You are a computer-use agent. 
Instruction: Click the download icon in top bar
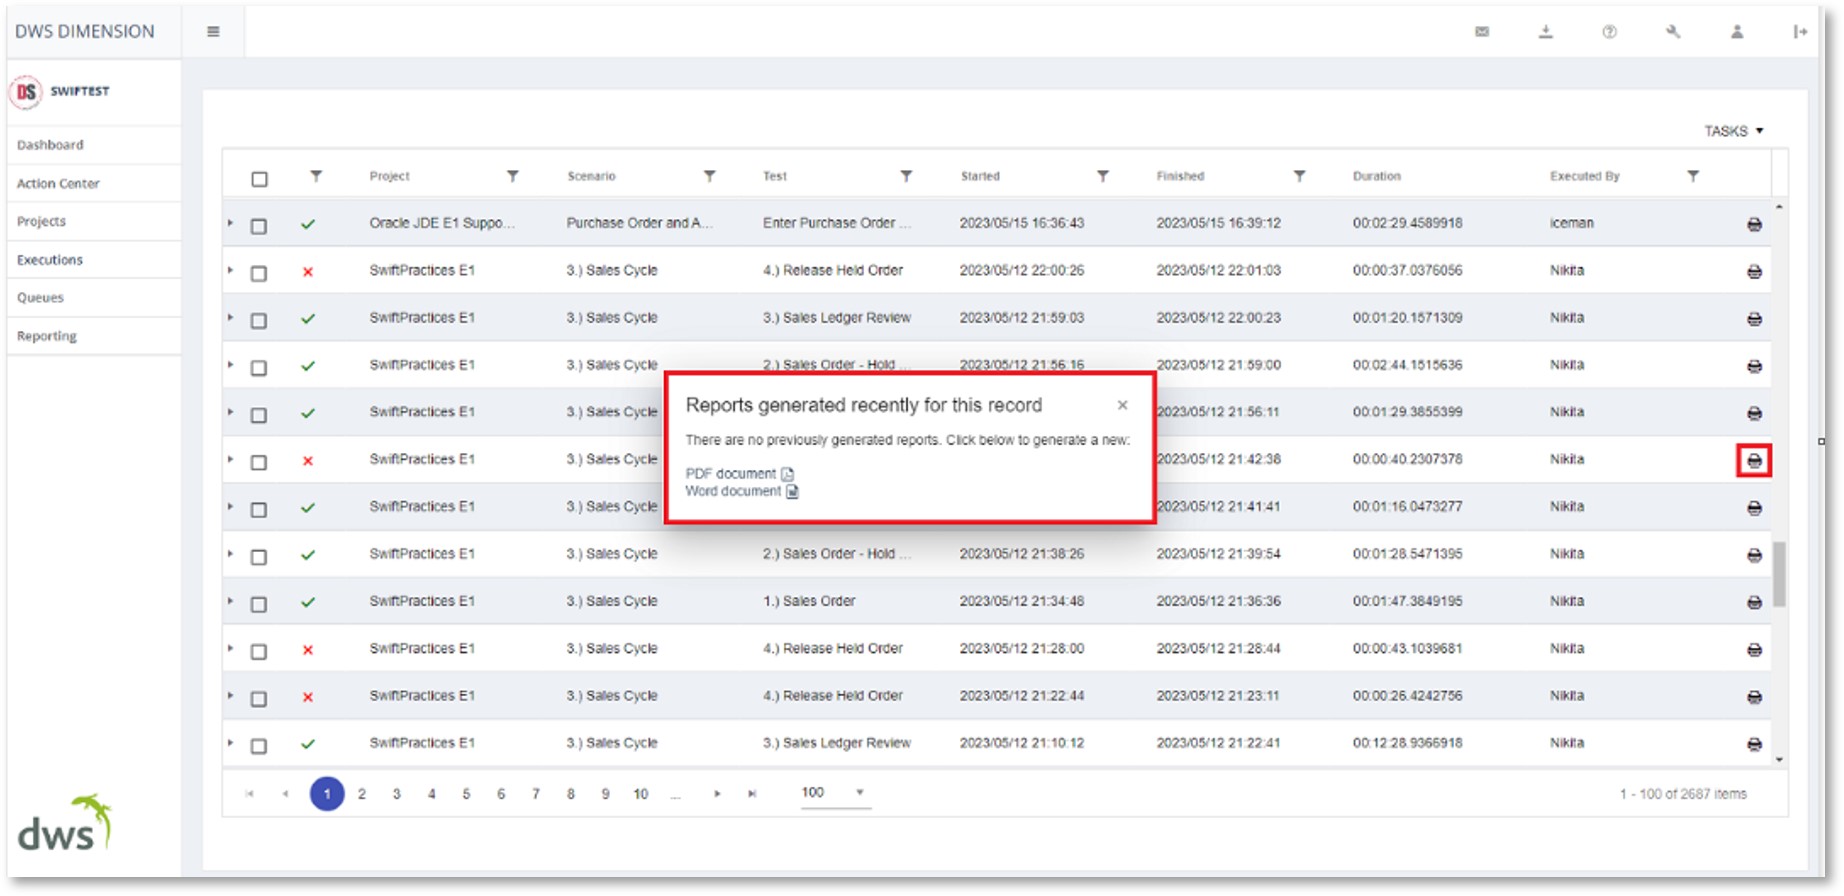pyautogui.click(x=1546, y=32)
